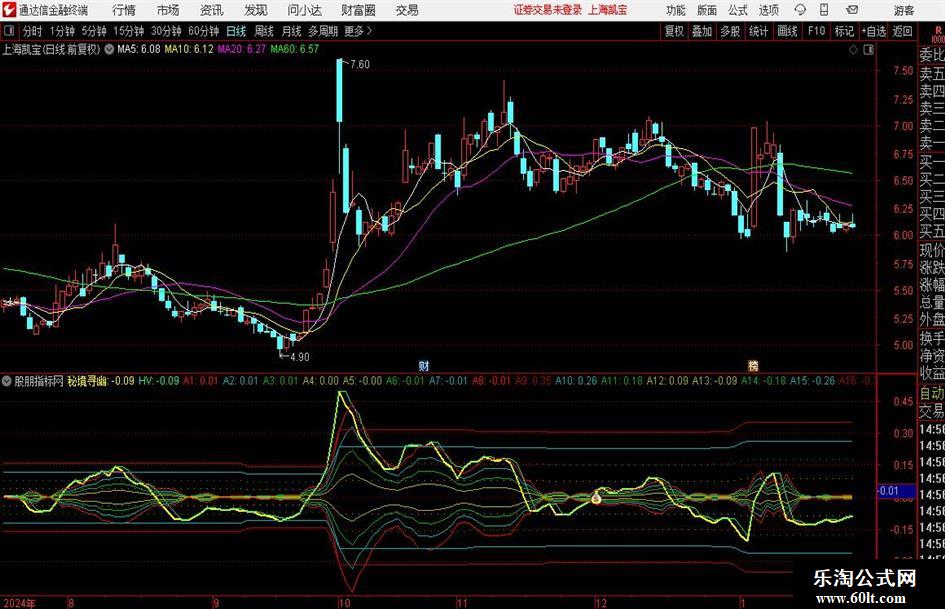Open the 公式 menu

pyautogui.click(x=738, y=10)
